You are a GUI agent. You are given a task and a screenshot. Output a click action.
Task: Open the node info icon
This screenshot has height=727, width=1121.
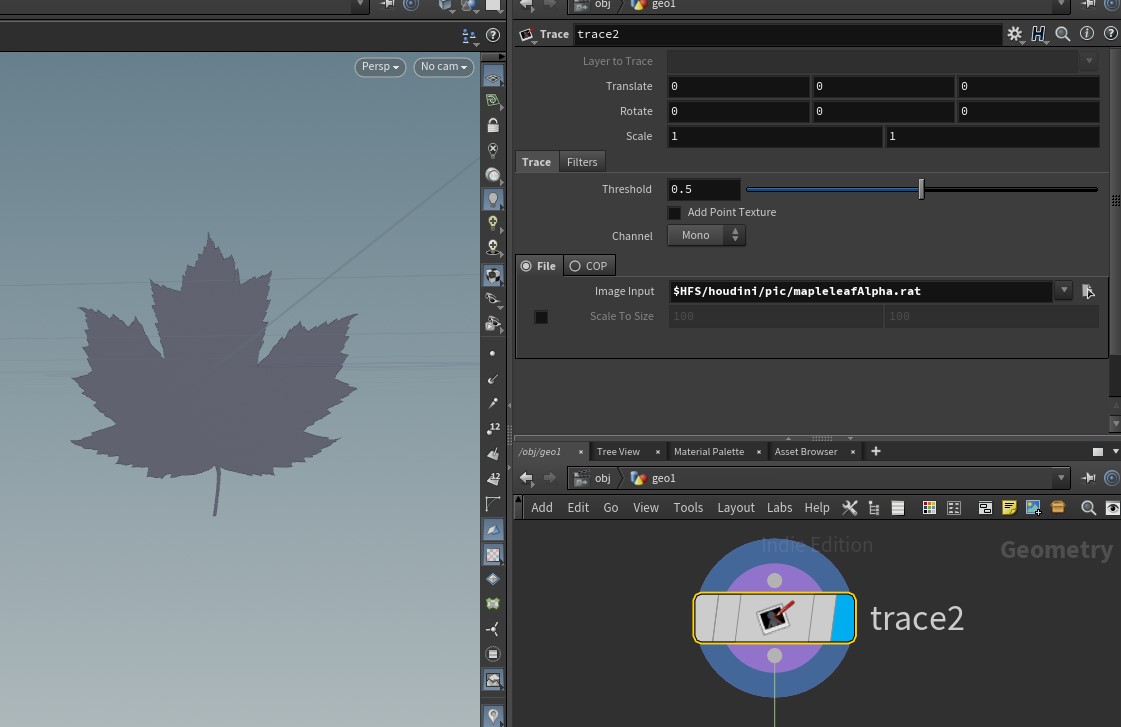pos(1087,34)
